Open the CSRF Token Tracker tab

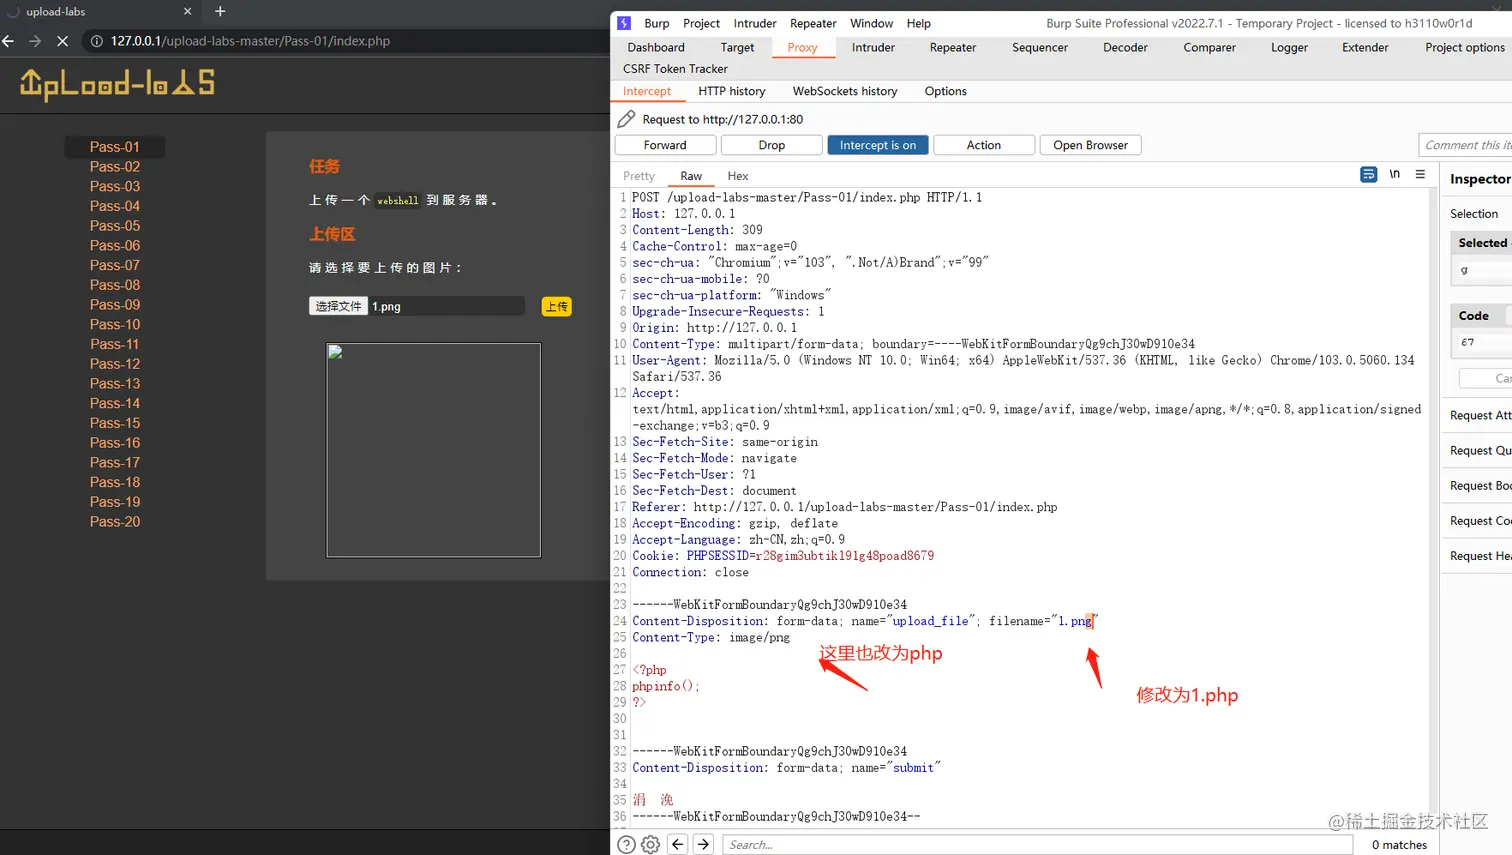point(675,69)
